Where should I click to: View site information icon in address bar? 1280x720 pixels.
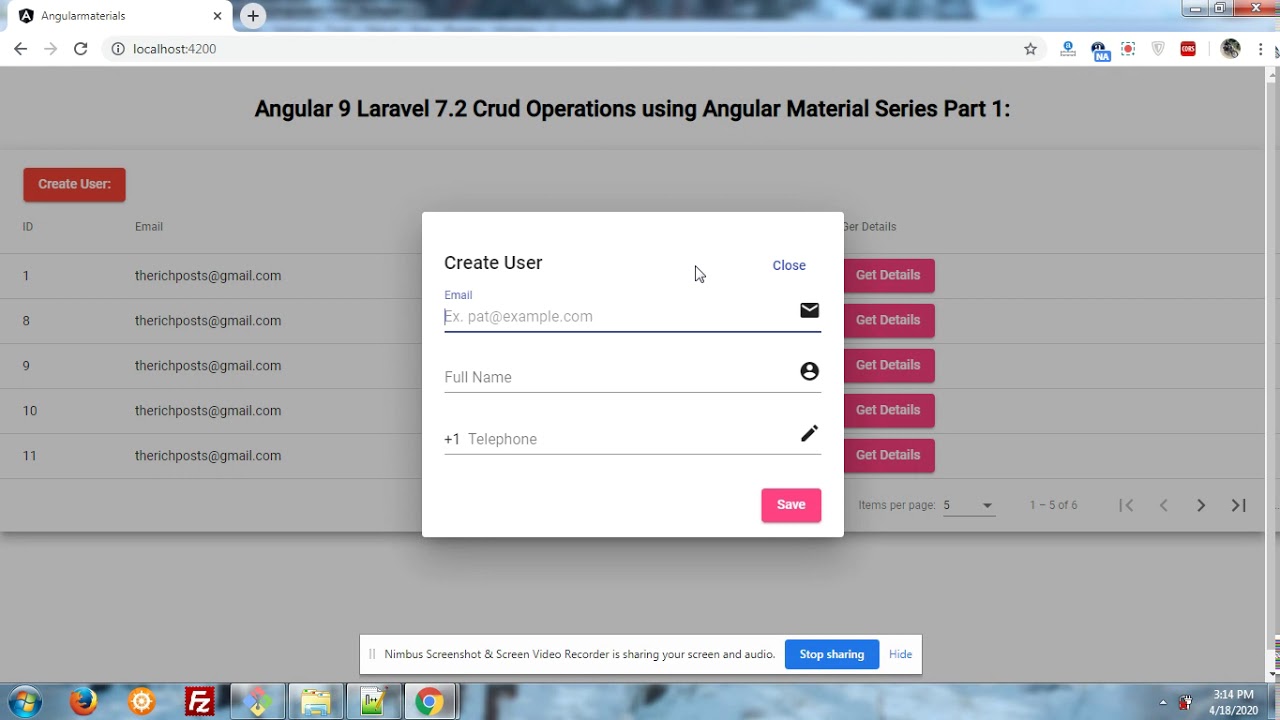[x=117, y=49]
